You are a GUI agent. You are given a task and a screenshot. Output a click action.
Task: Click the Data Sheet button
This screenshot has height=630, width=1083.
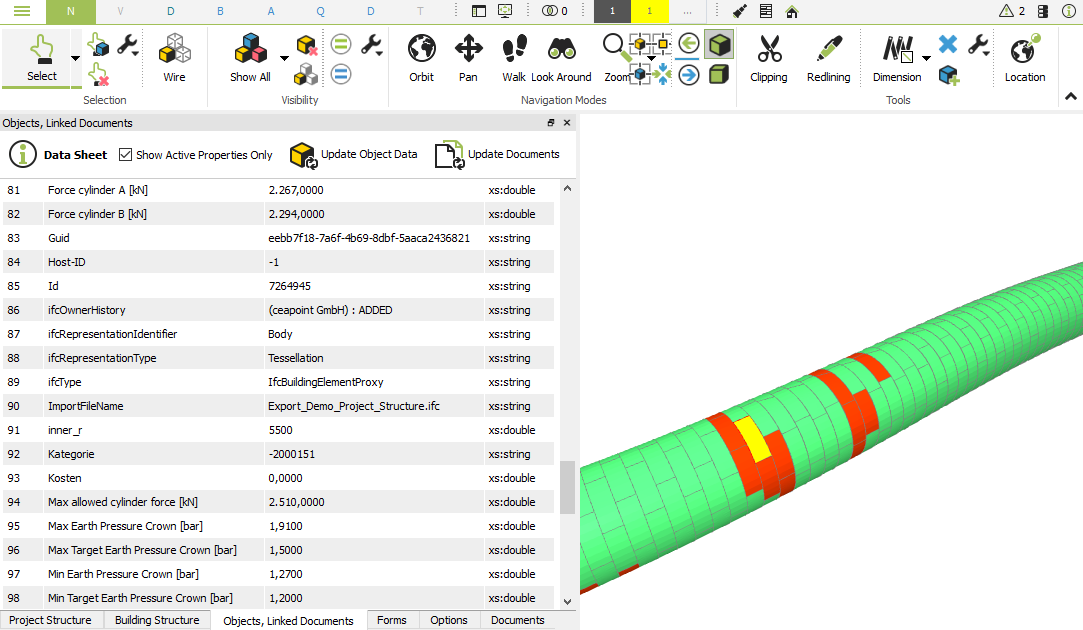click(58, 155)
